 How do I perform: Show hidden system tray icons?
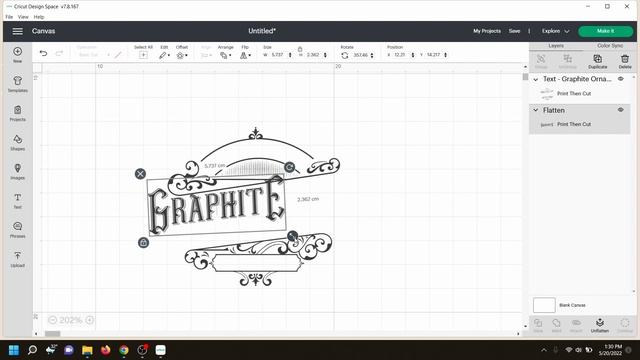(x=544, y=350)
